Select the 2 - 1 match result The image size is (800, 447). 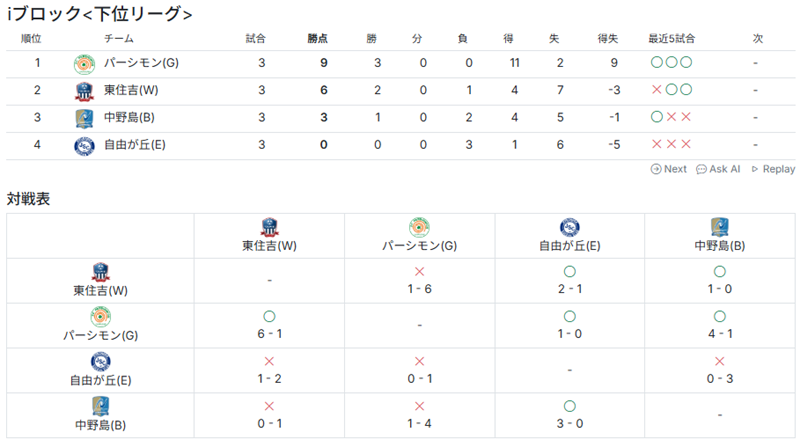(569, 290)
